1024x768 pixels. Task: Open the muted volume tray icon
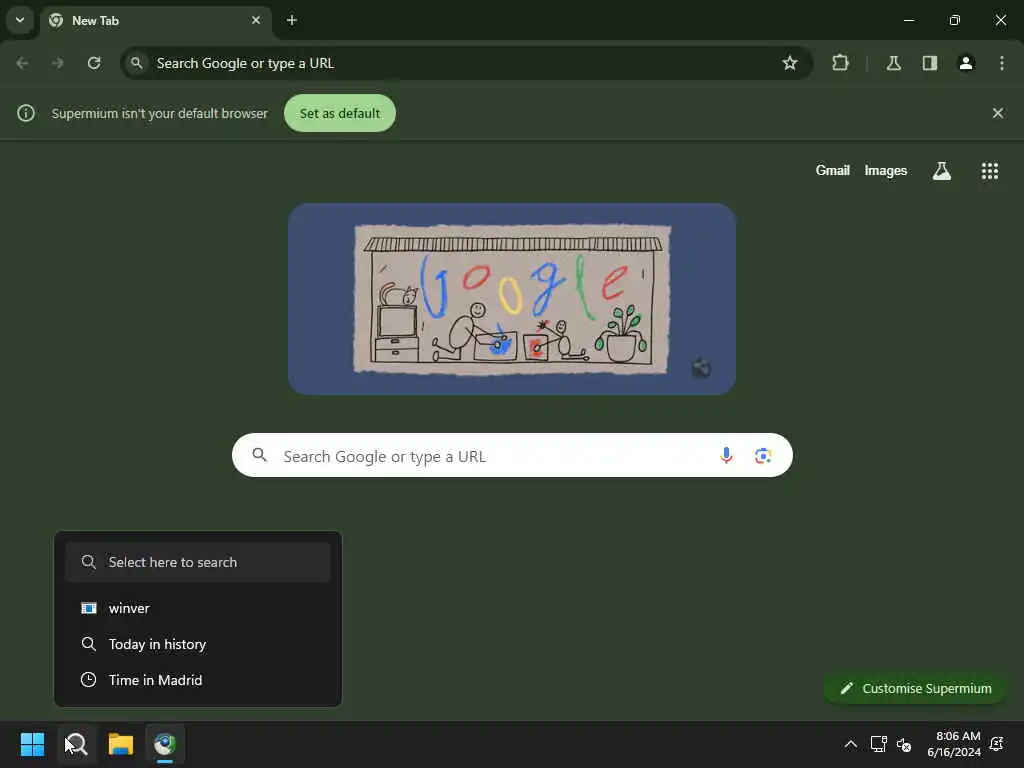tap(904, 744)
